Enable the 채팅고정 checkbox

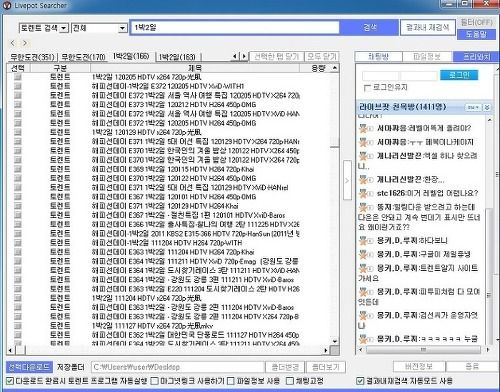point(290,381)
